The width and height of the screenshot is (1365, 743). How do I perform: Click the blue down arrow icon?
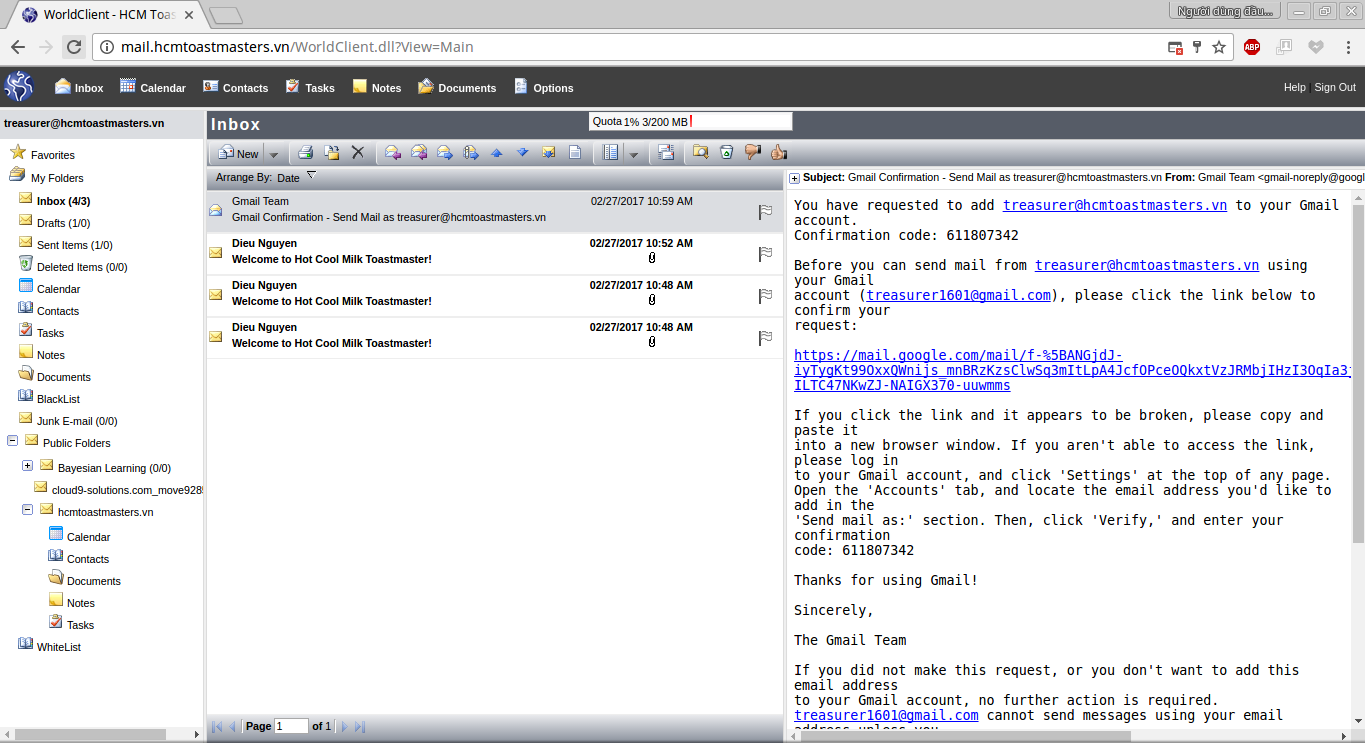tap(522, 153)
